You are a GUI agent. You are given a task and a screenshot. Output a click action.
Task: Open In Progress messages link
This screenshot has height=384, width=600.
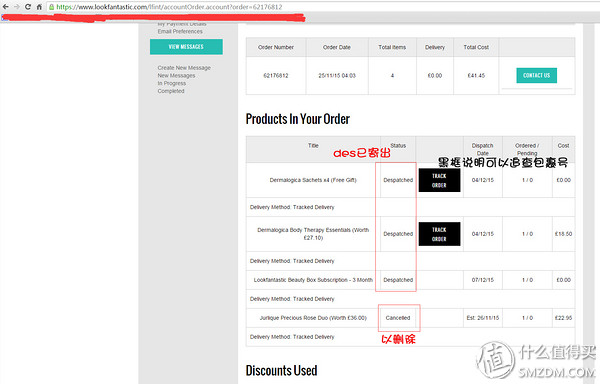[x=172, y=83]
